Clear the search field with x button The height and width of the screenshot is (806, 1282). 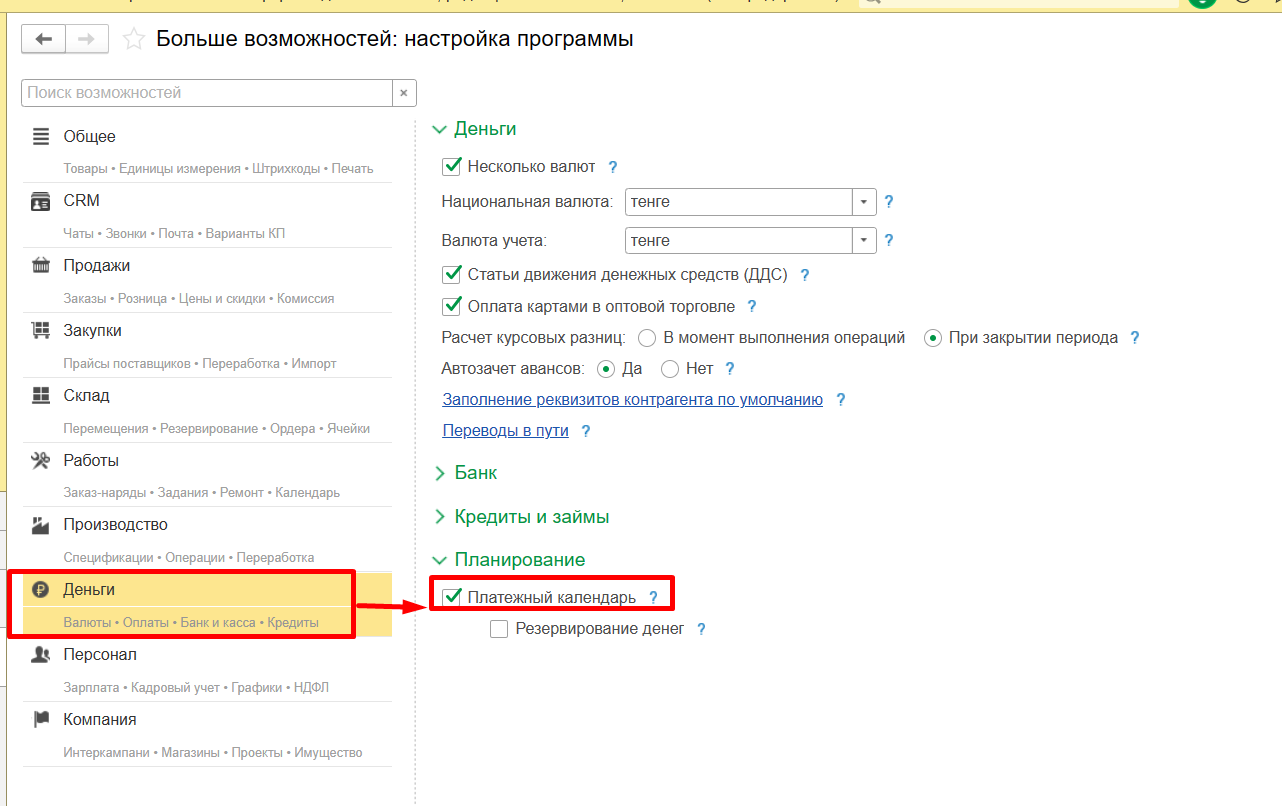[404, 93]
